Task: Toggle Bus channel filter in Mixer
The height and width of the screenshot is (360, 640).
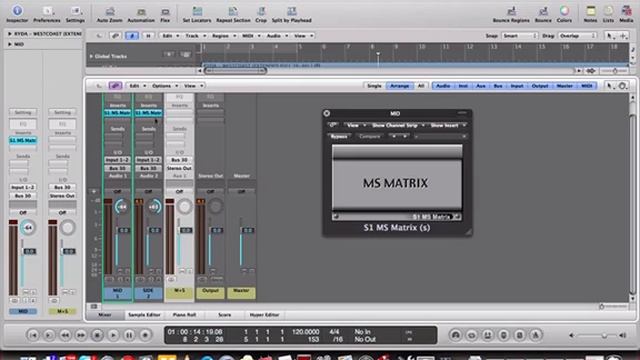Action: [x=498, y=86]
